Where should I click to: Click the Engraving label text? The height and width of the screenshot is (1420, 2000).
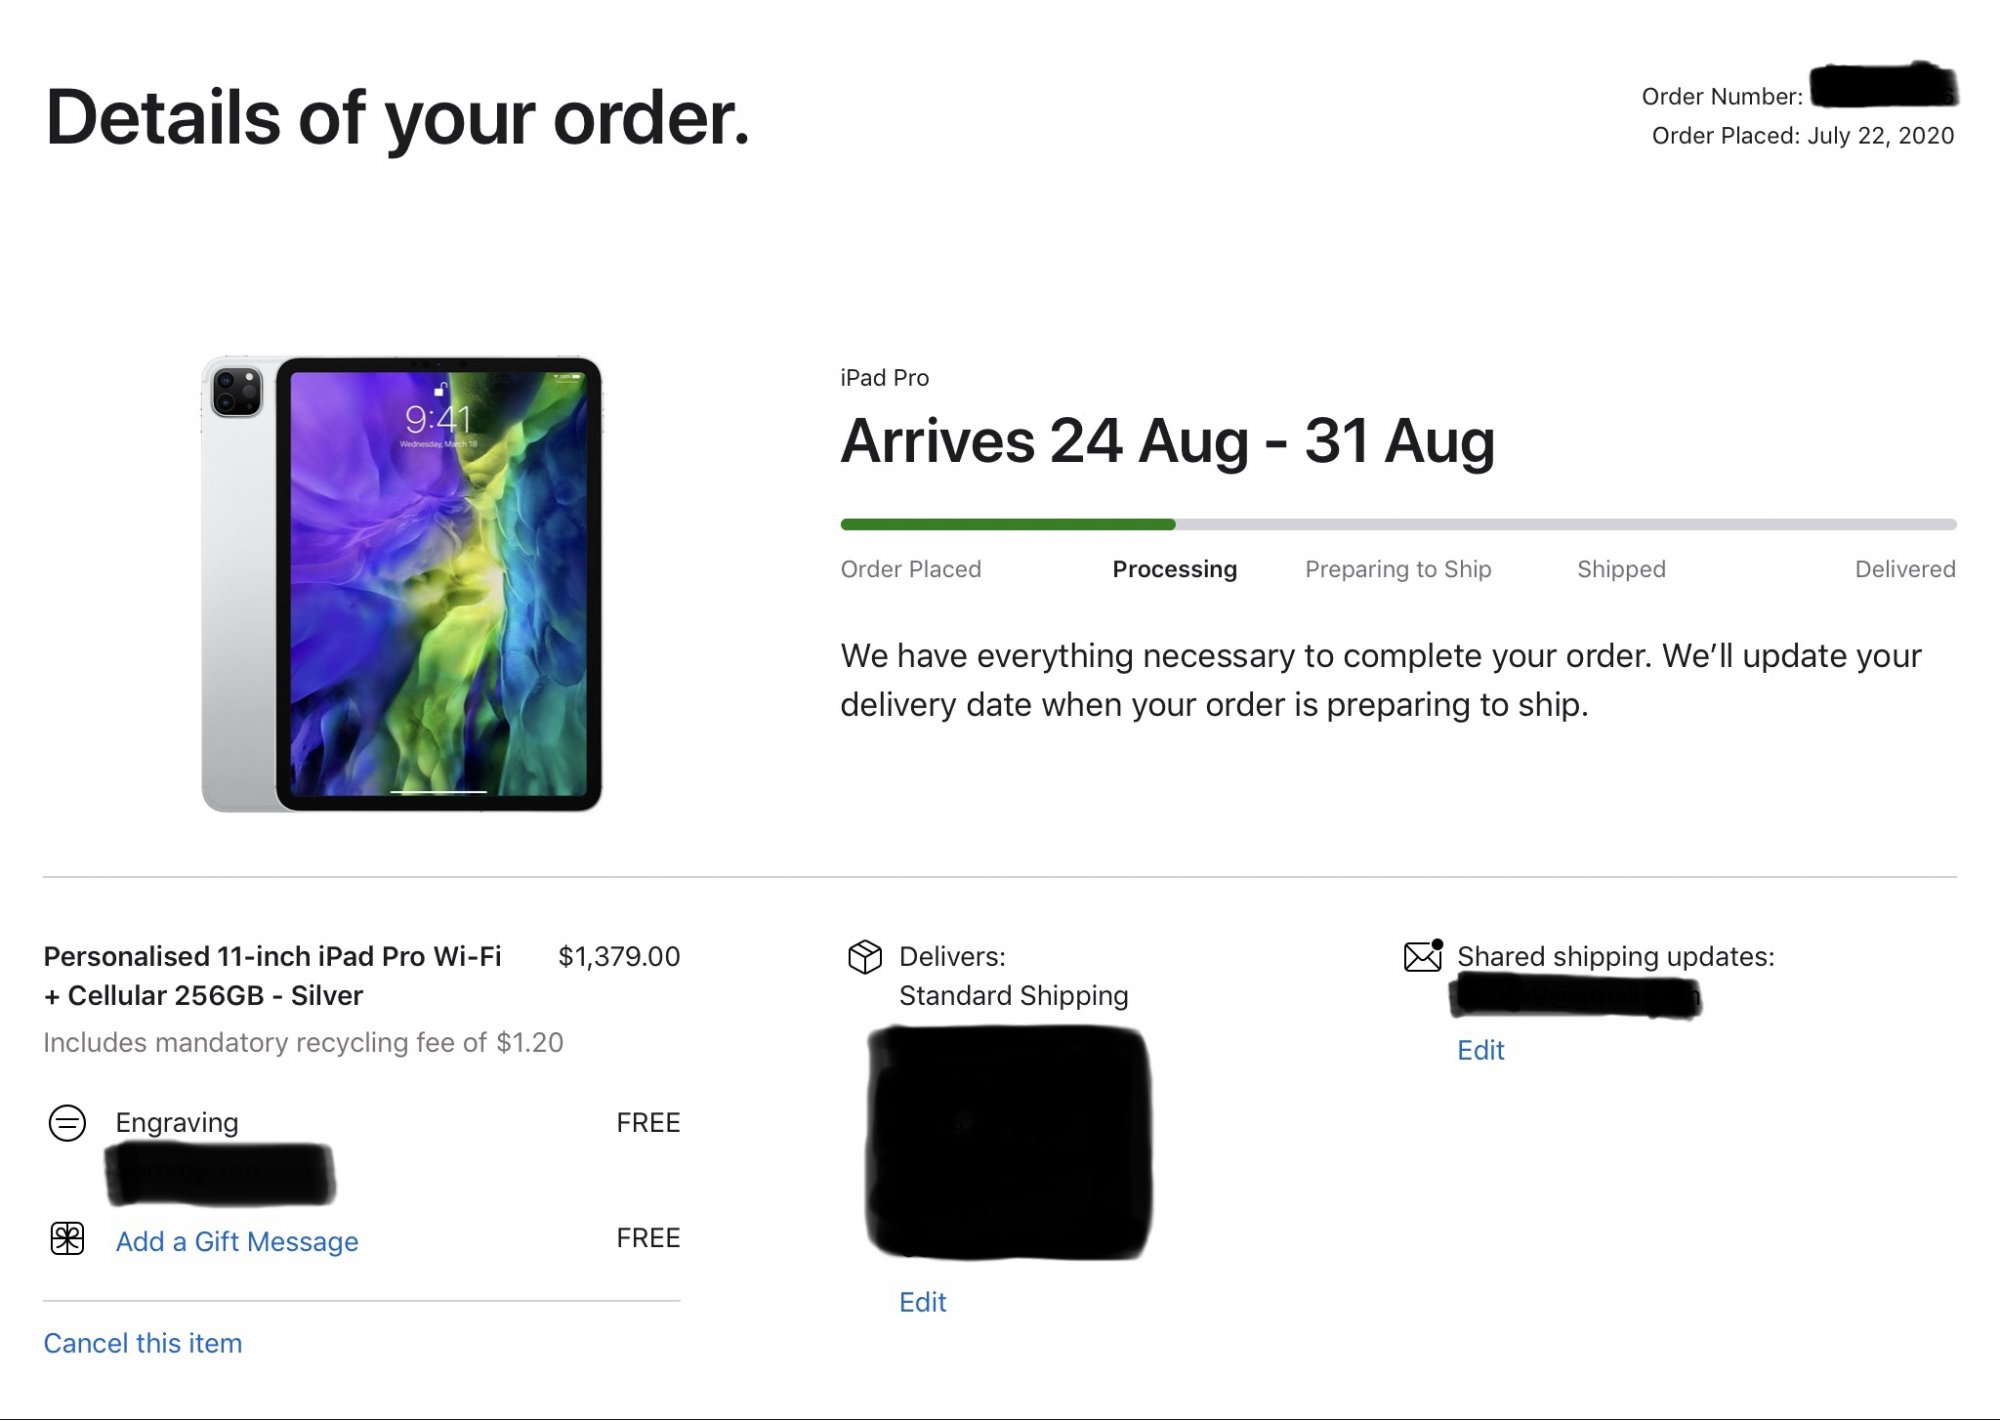[x=177, y=1122]
